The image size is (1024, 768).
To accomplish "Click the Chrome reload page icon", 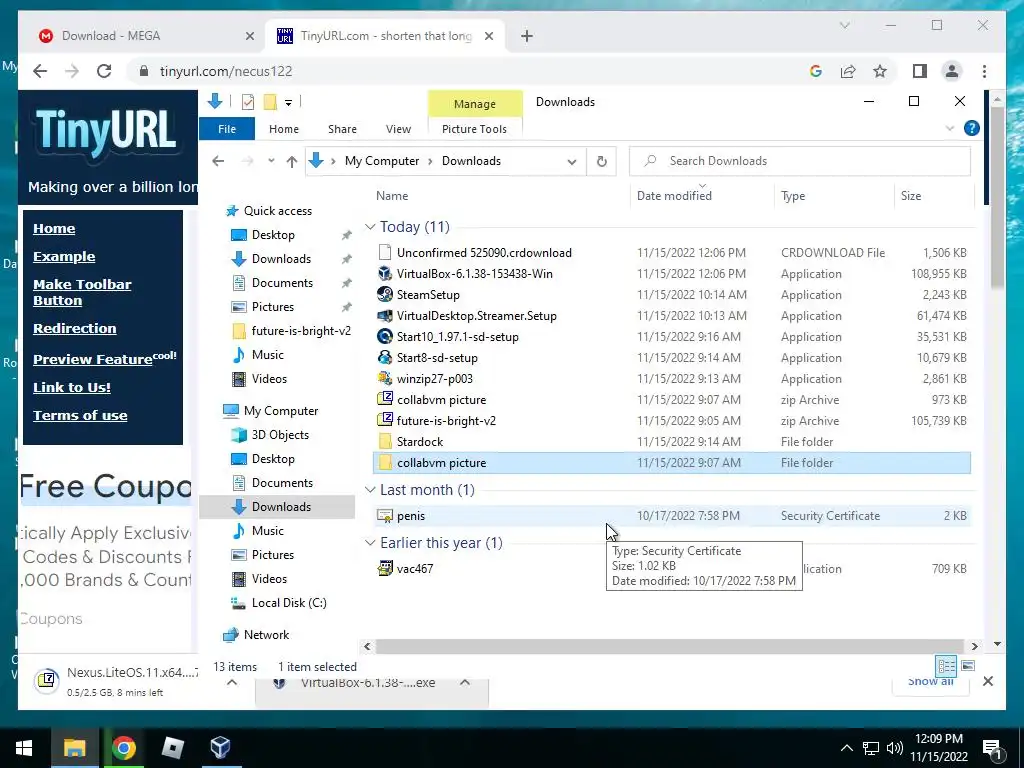I will (104, 71).
